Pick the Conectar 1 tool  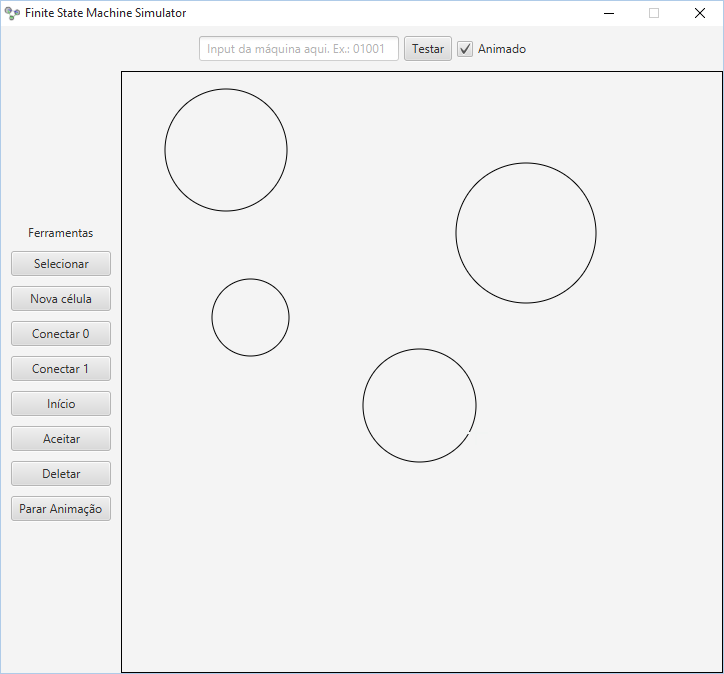tap(61, 369)
